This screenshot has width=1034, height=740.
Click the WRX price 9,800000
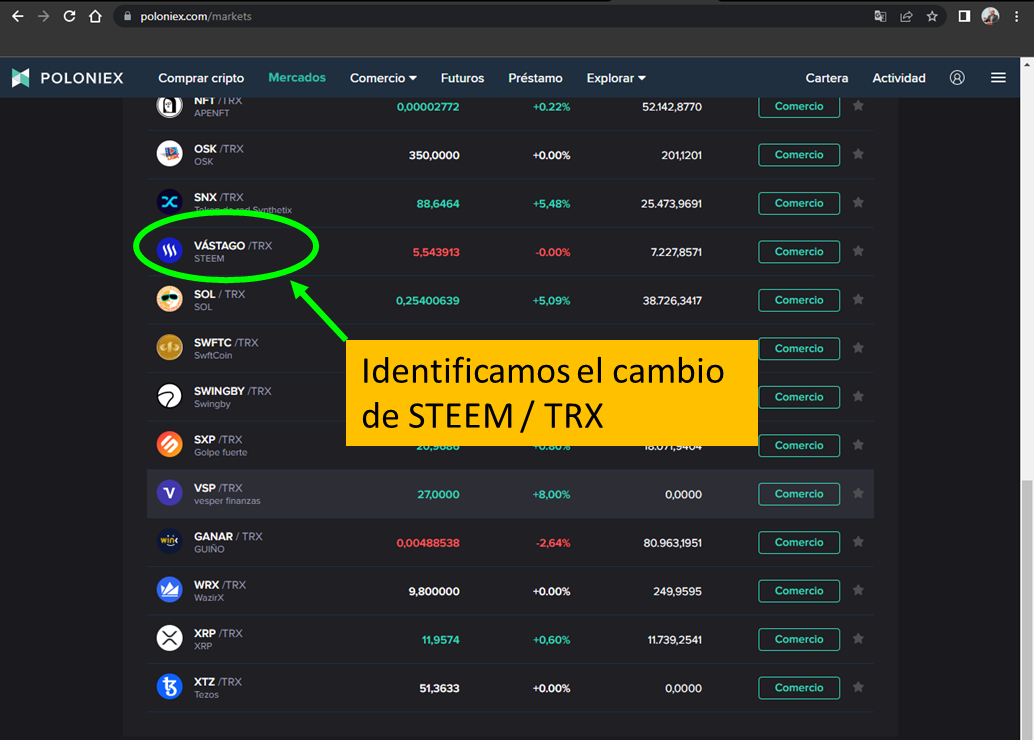coord(434,592)
